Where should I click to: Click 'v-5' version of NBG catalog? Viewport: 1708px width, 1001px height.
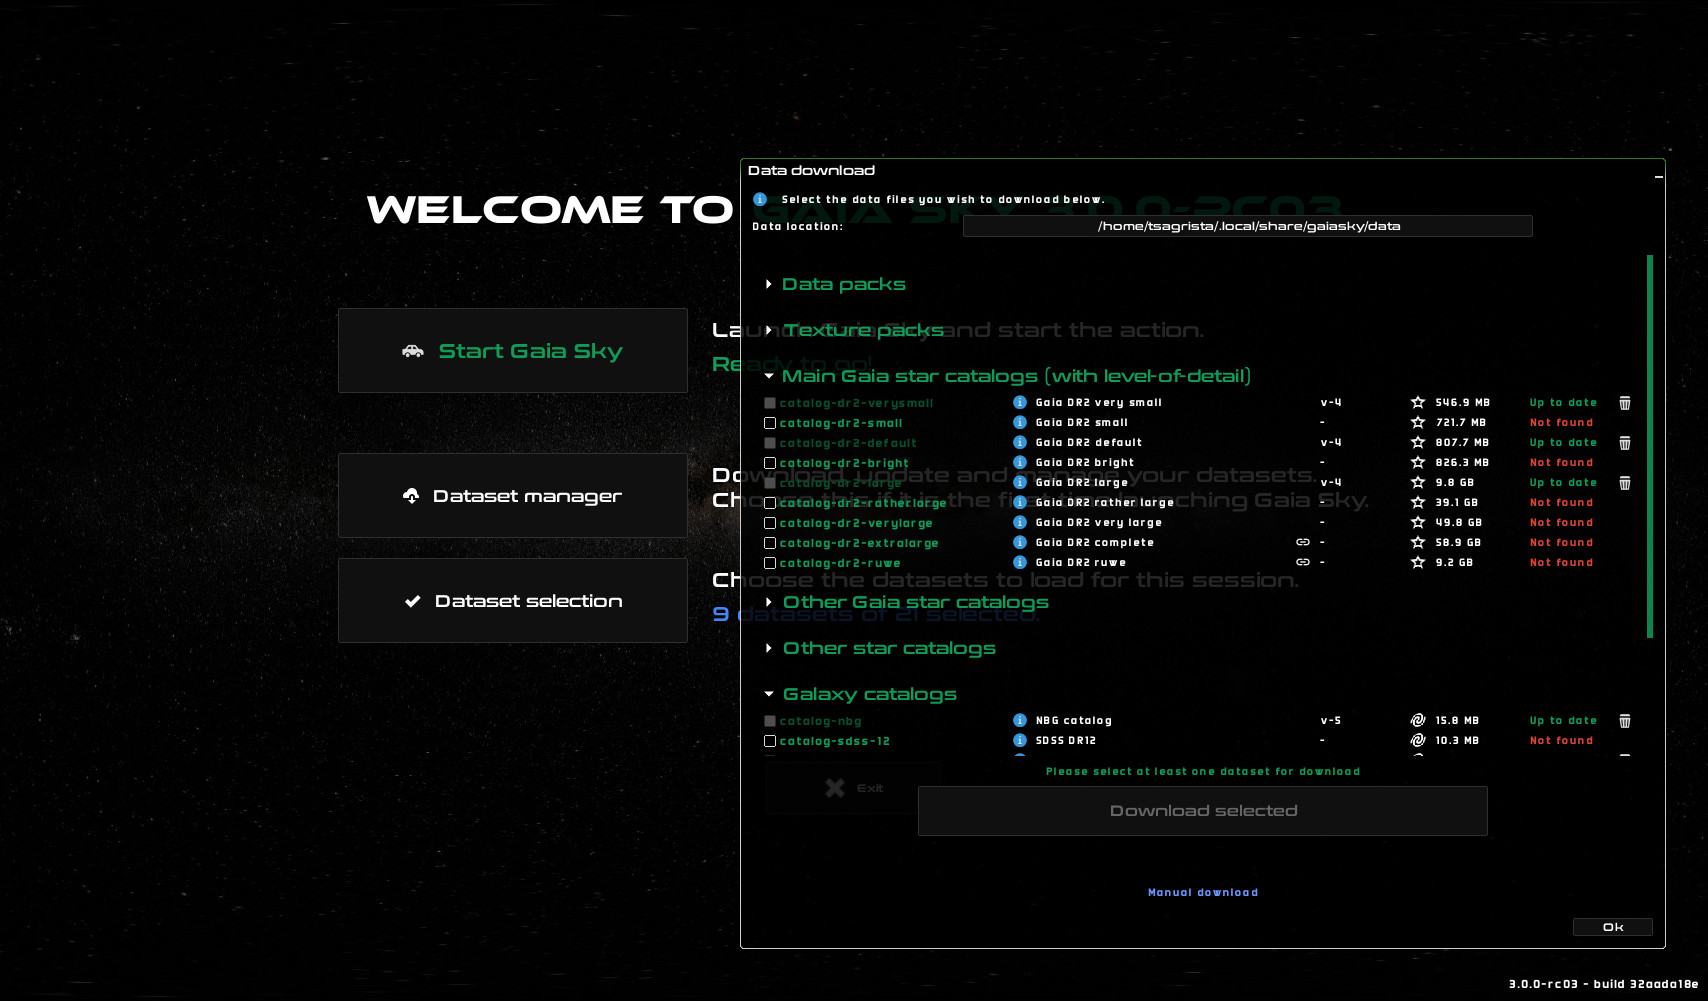coord(1331,721)
